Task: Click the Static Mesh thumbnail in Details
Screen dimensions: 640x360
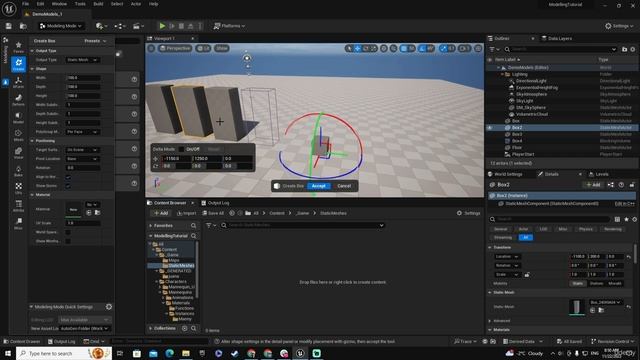Action: [x=576, y=307]
